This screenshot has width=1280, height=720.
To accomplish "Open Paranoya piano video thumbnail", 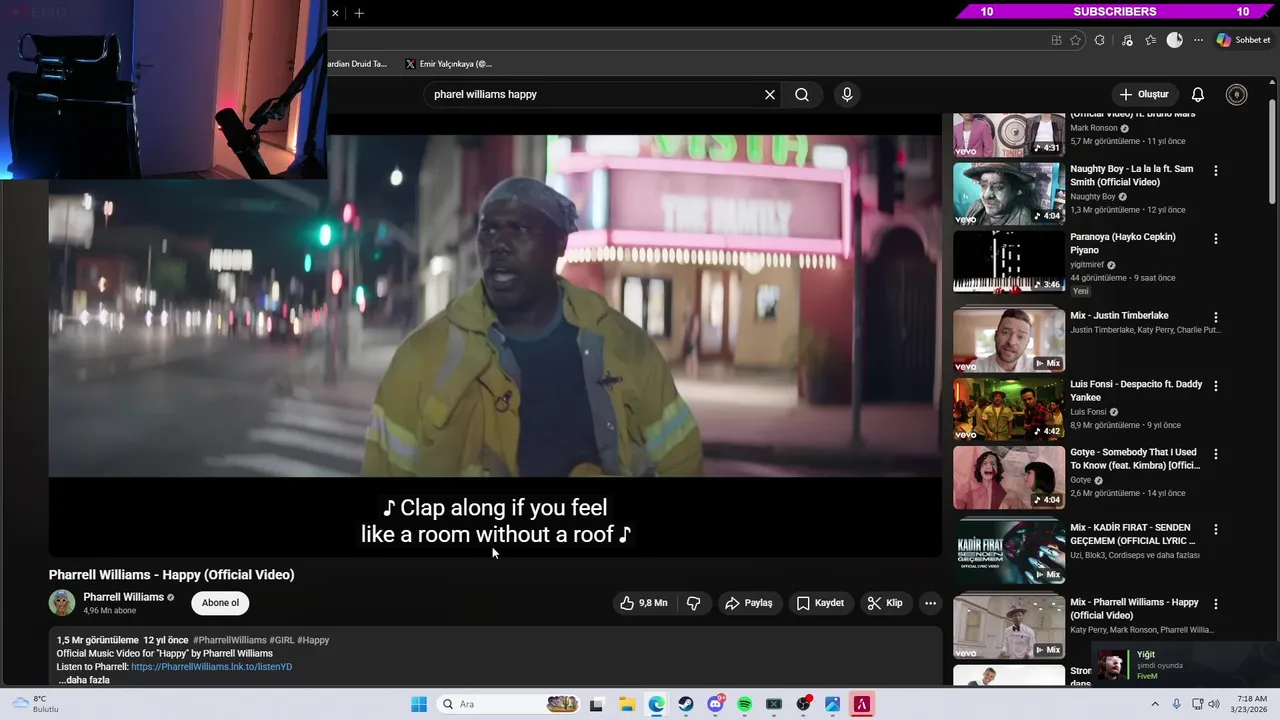I will [x=1009, y=262].
